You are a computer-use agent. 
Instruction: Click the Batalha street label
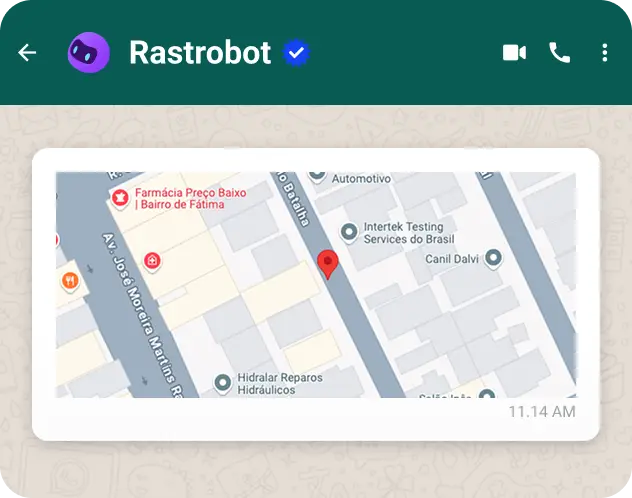[x=294, y=199]
